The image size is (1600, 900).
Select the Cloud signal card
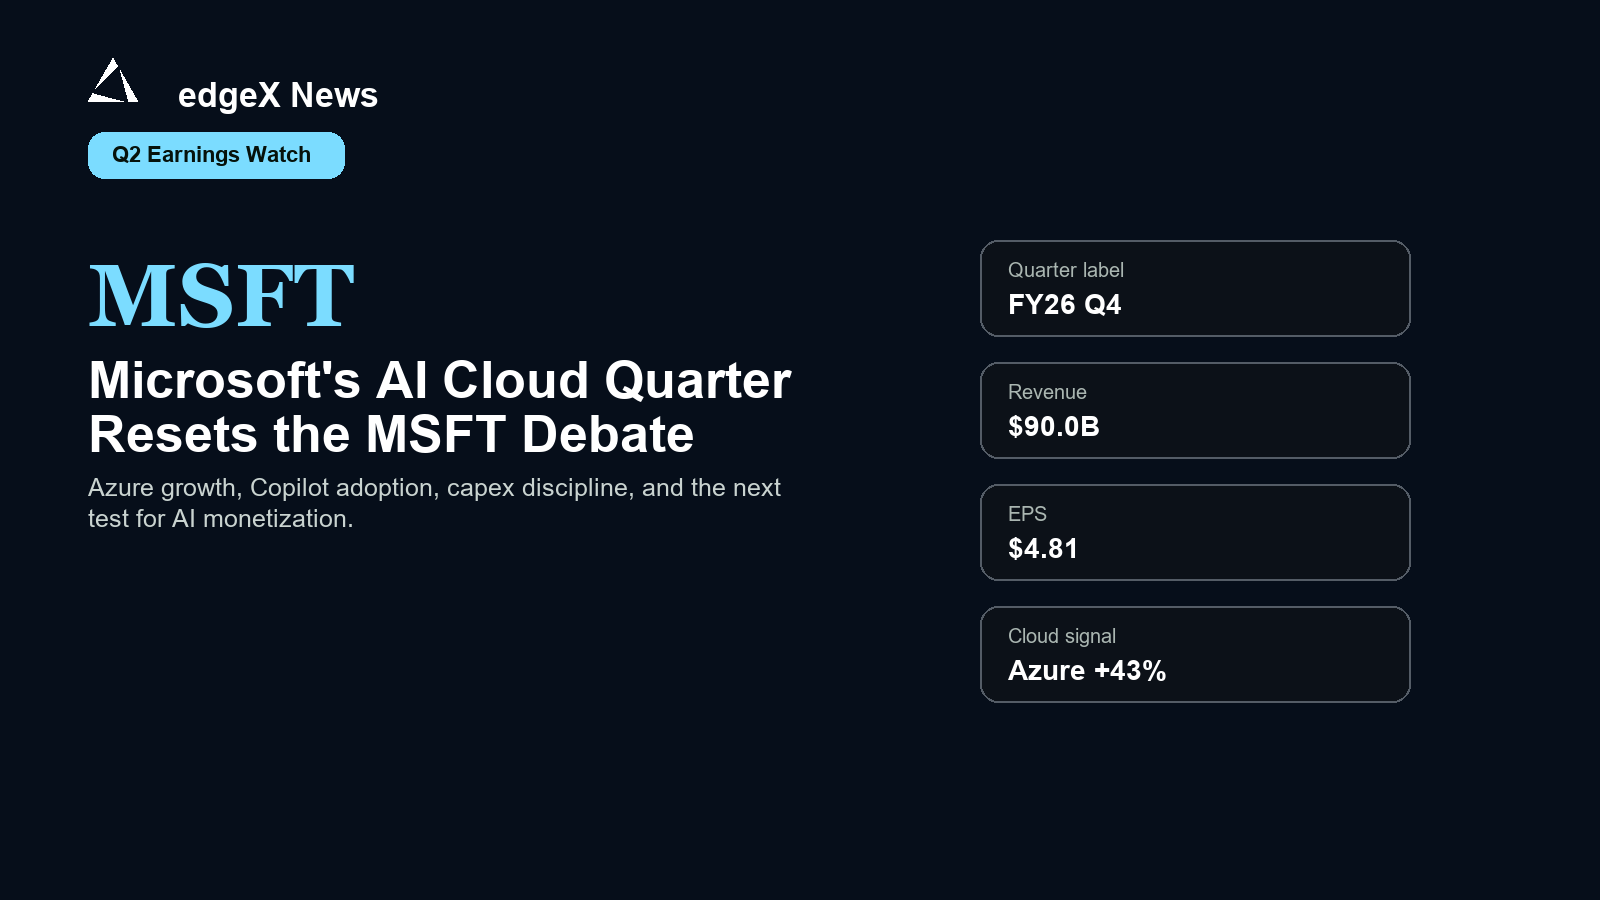(1195, 654)
